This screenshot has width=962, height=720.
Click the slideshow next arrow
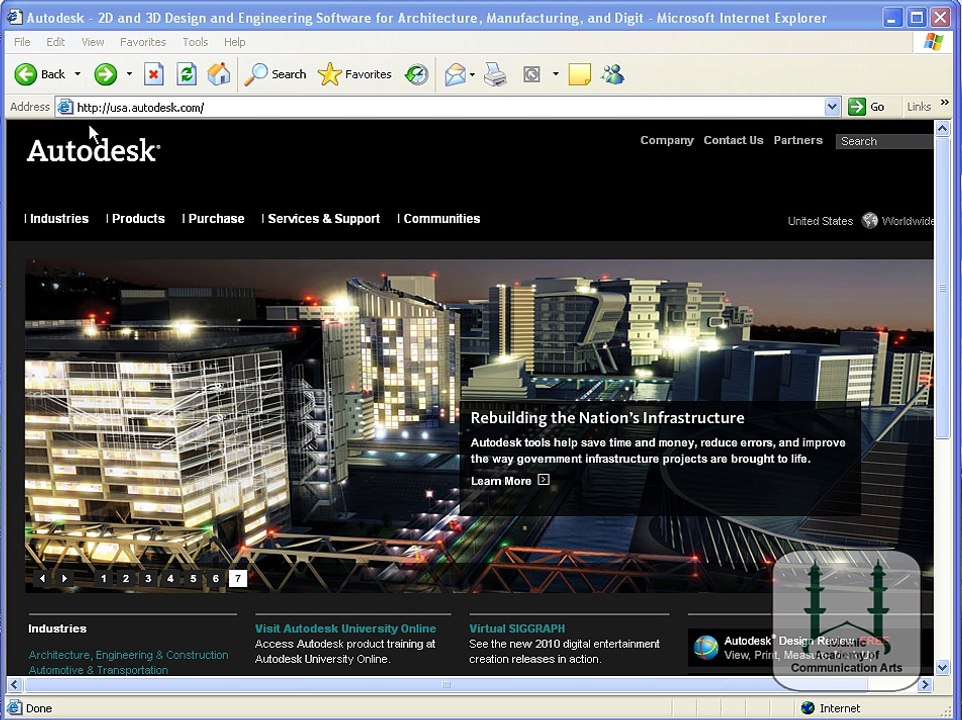click(64, 578)
